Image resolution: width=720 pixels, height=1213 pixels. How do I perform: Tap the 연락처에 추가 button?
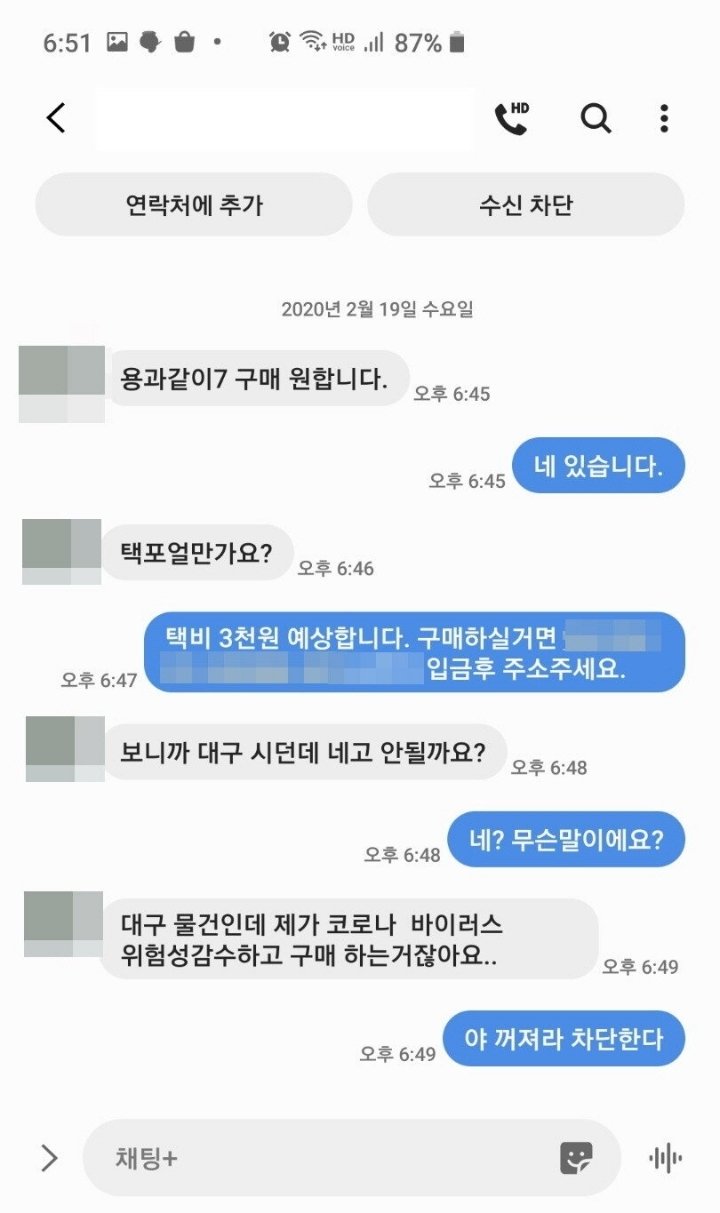194,205
